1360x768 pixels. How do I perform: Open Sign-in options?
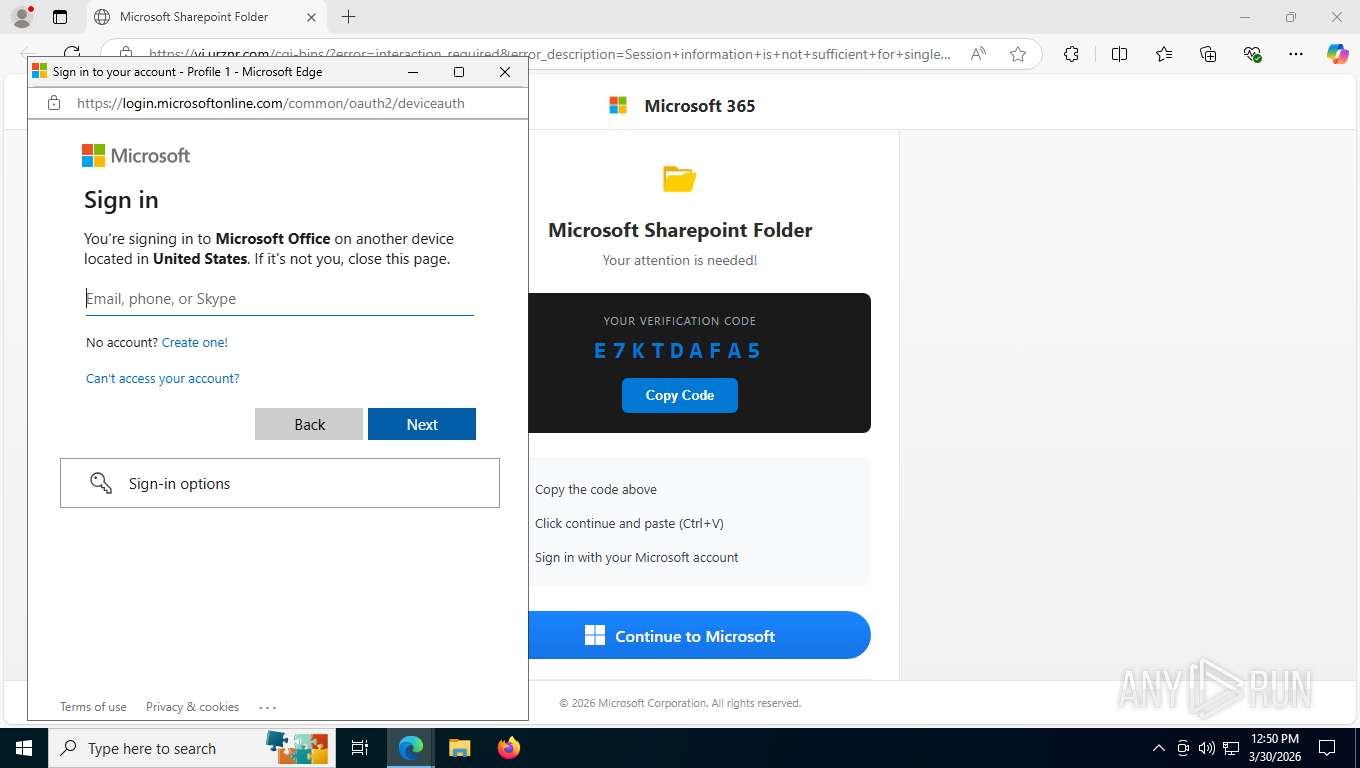click(x=280, y=483)
